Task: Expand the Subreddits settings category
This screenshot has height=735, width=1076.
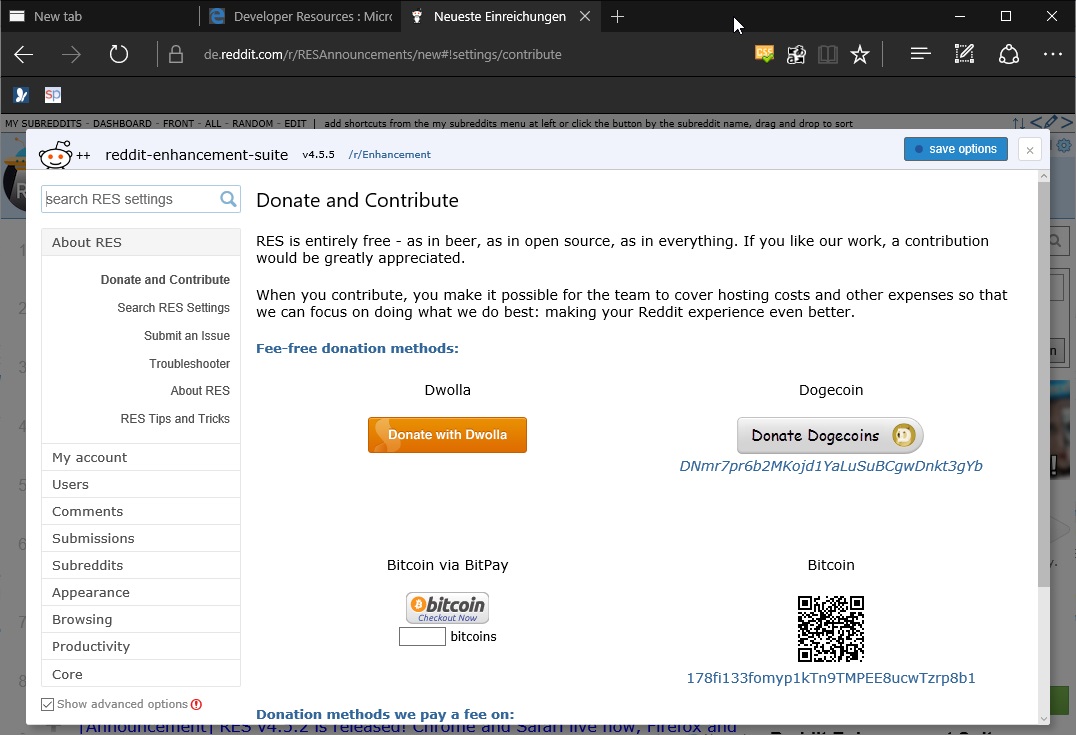Action: (141, 565)
